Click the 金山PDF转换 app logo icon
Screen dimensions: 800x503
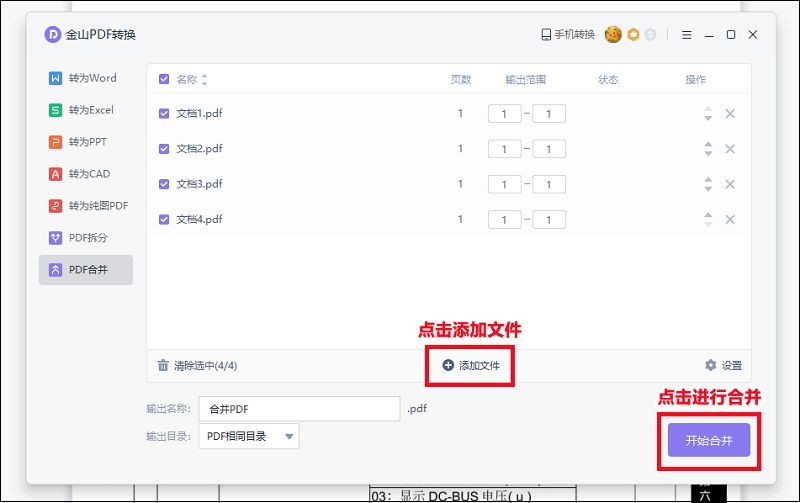click(53, 35)
